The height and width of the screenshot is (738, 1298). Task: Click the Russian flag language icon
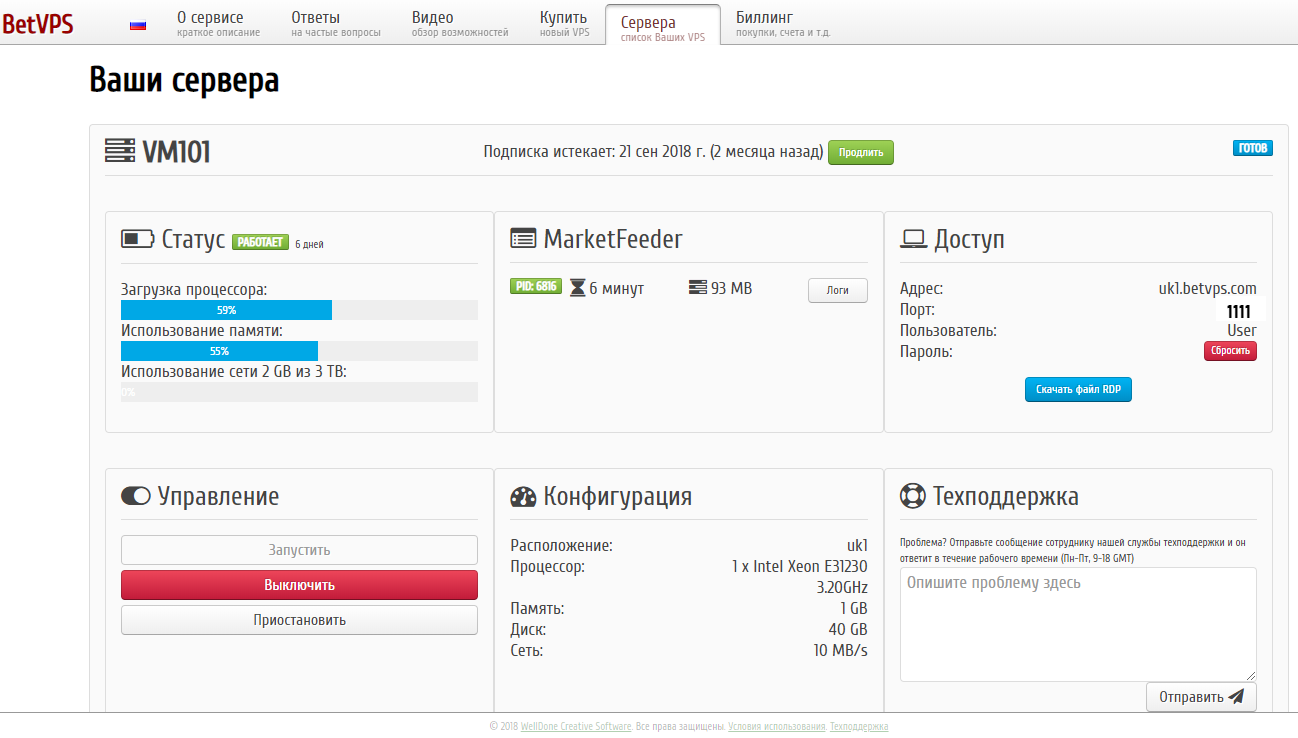[138, 25]
